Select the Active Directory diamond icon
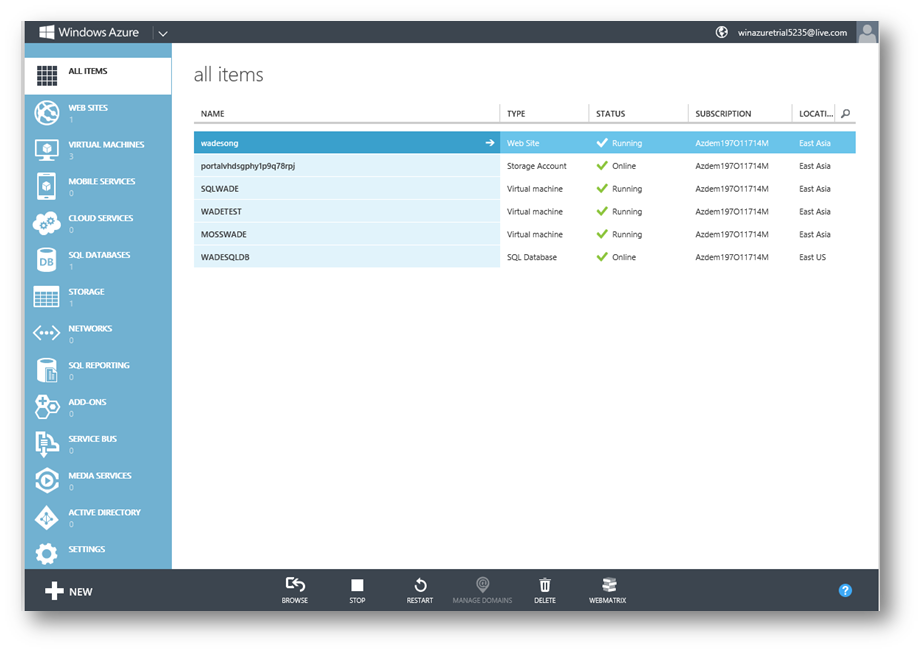This screenshot has height=653, width=922. coord(46,518)
